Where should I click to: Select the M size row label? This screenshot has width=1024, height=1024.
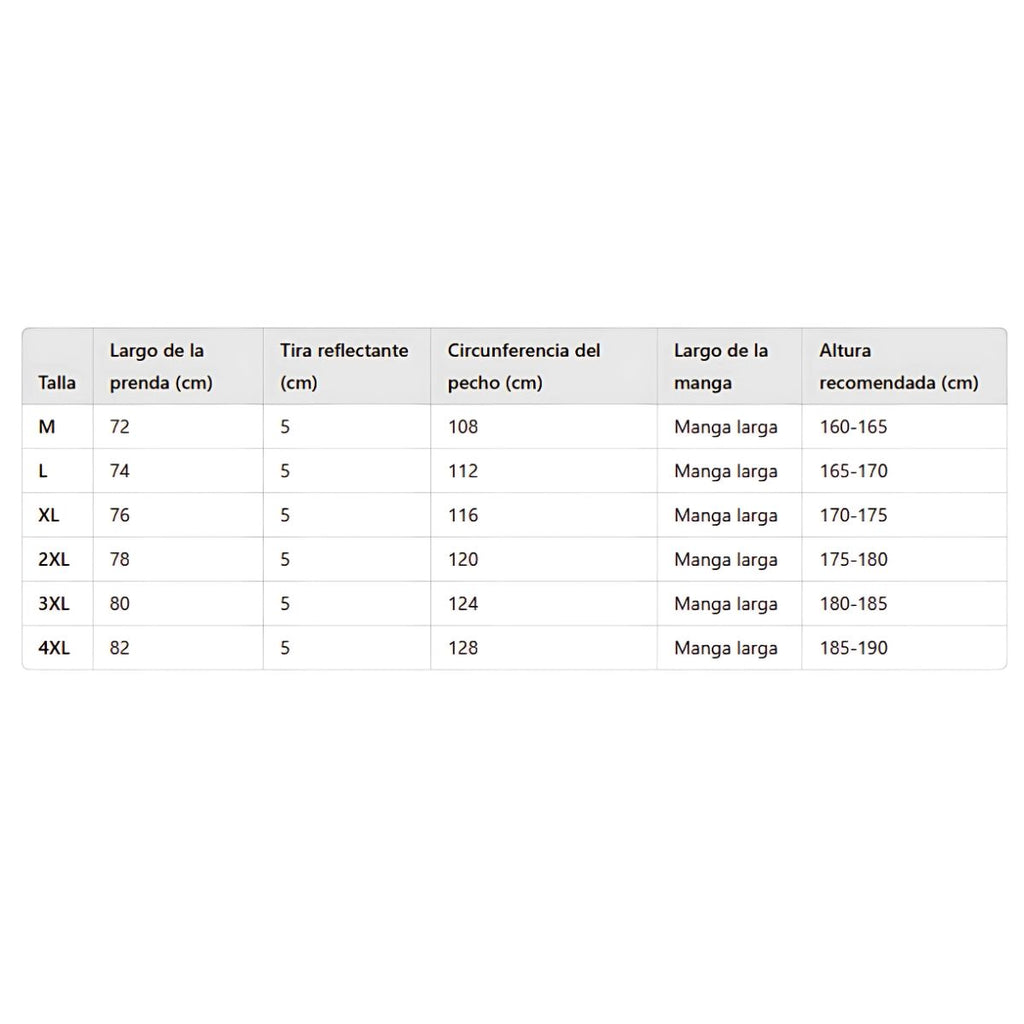pyautogui.click(x=47, y=427)
